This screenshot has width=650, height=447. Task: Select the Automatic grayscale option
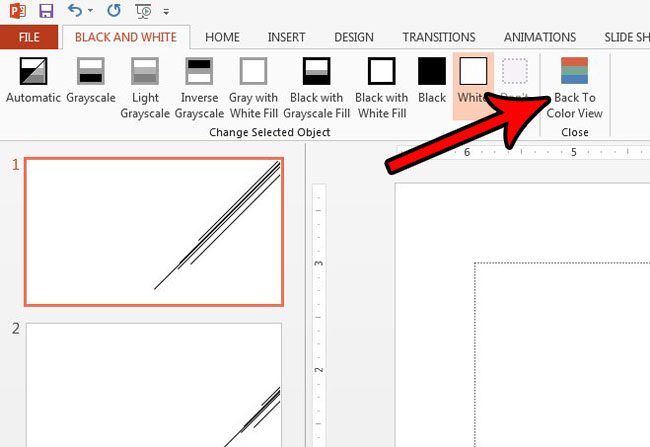[33, 81]
